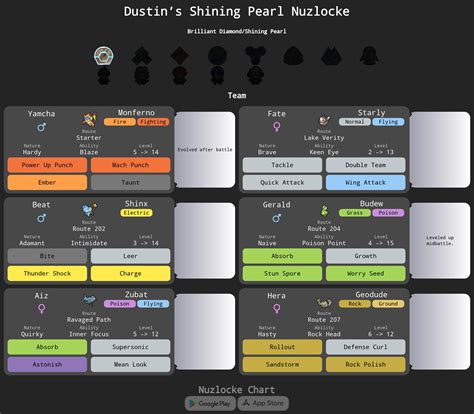Click Budew's 'Leveled up midbattle' note

click(440, 240)
